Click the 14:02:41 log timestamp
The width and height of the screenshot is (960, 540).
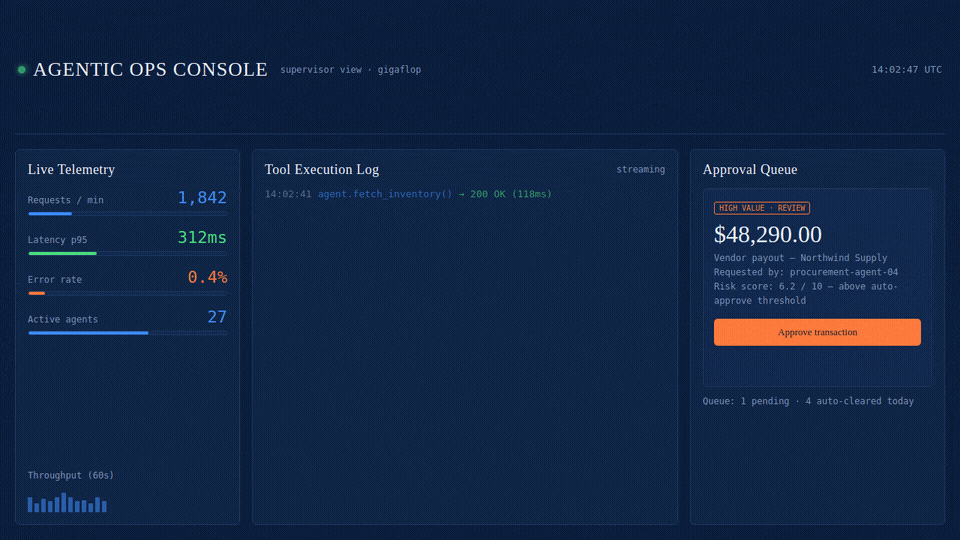point(288,194)
